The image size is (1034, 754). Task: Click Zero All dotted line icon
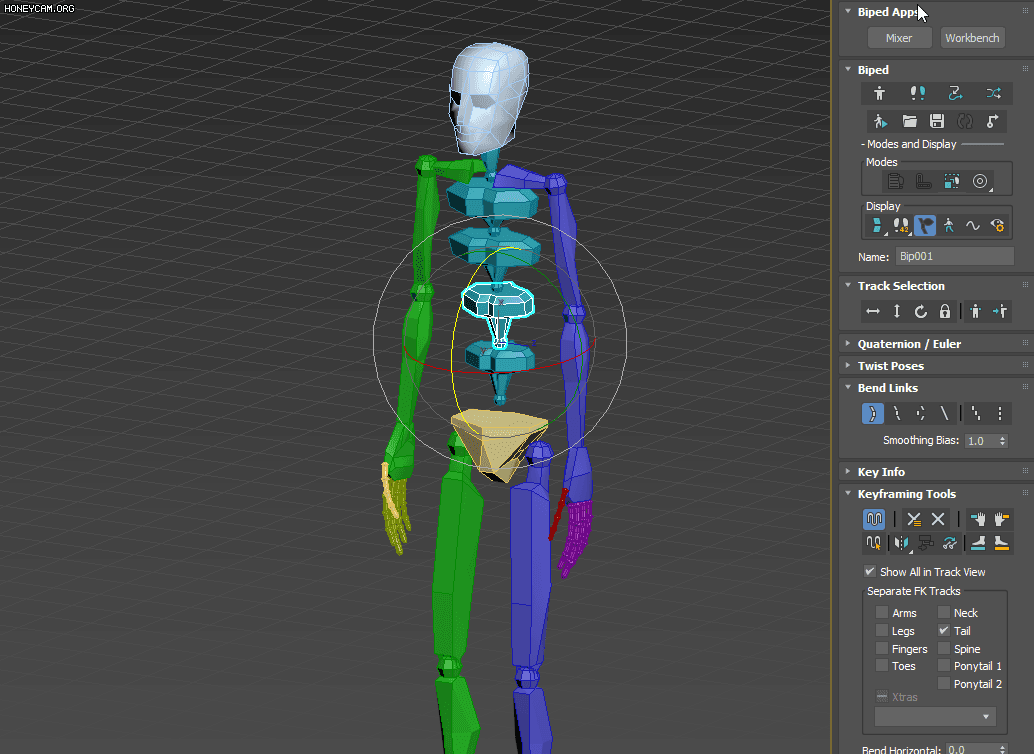1000,414
